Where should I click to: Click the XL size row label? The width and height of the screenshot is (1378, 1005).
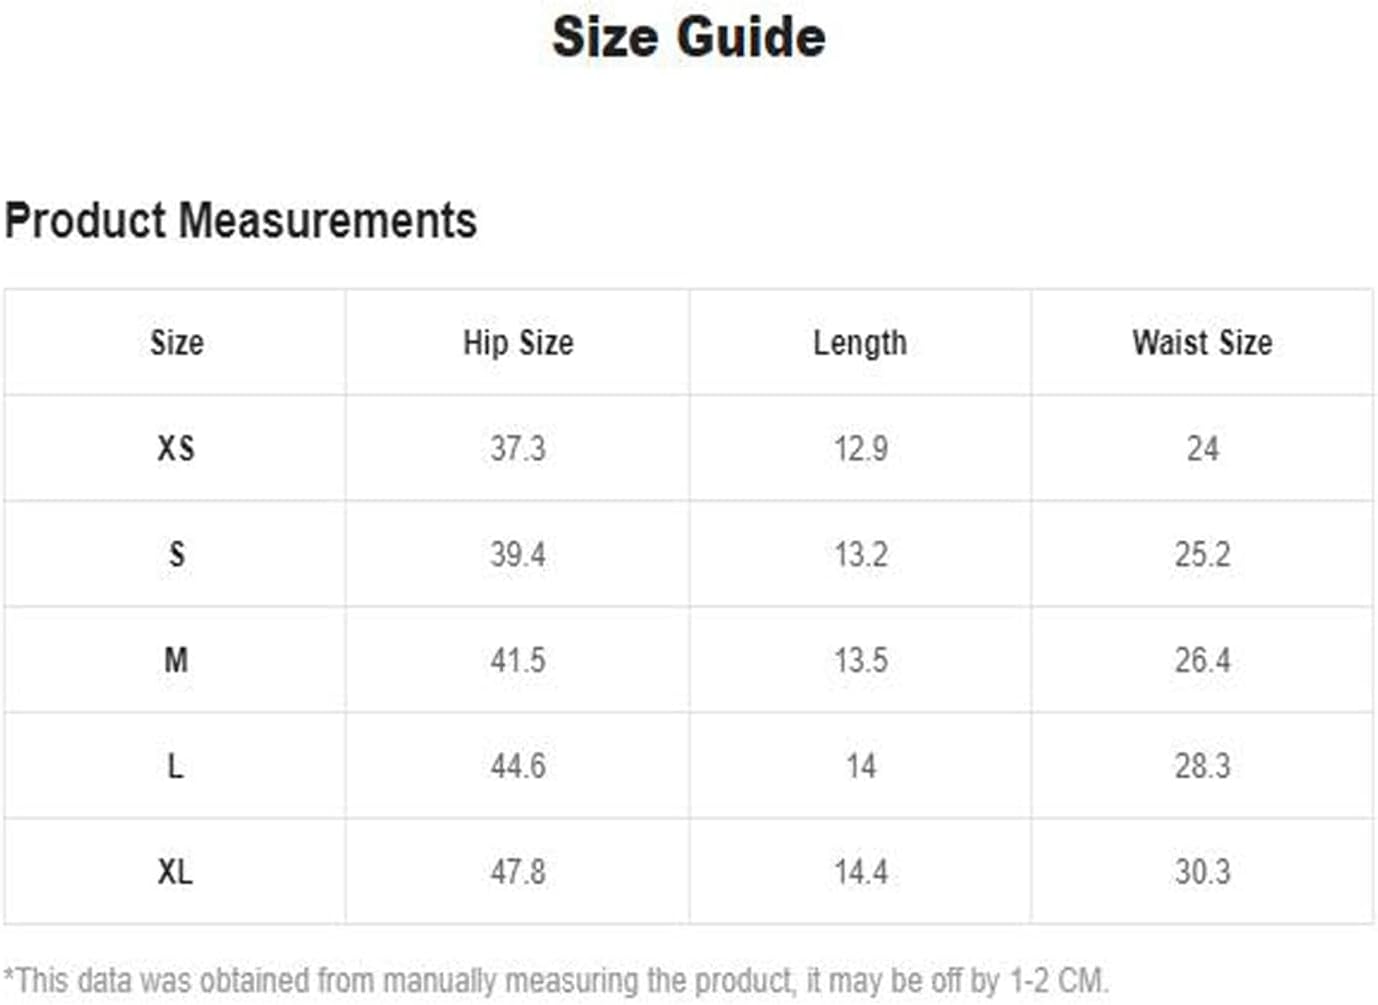pyautogui.click(x=175, y=872)
